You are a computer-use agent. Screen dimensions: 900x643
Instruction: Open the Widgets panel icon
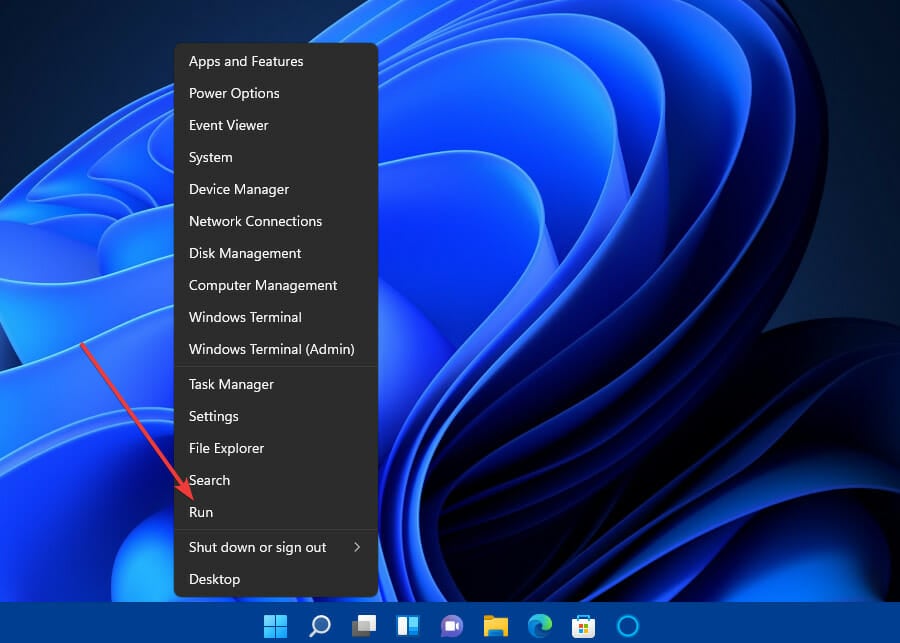pos(407,626)
